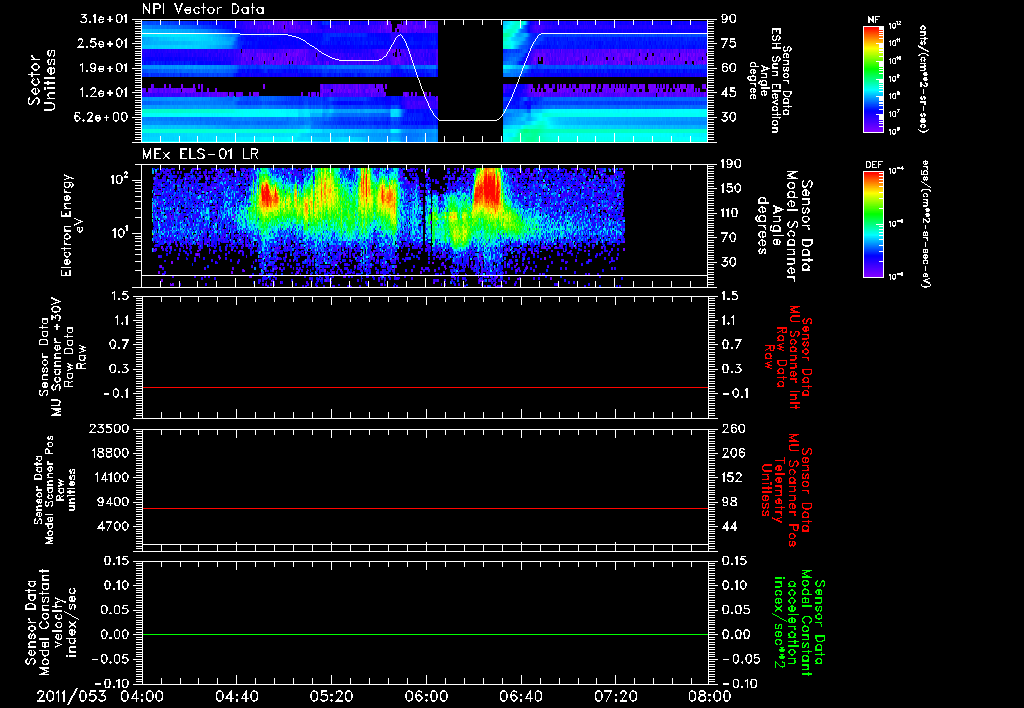Click the '07:20' time axis label
This screenshot has width=1024, height=708.
615,696
